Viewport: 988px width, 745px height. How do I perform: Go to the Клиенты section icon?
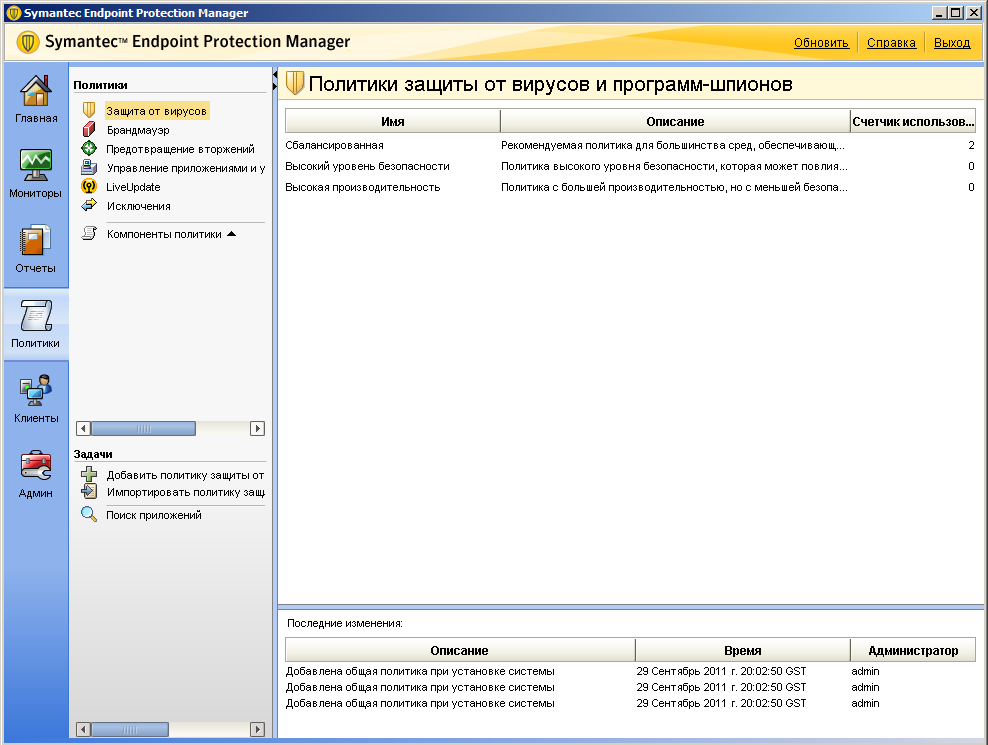pyautogui.click(x=35, y=390)
